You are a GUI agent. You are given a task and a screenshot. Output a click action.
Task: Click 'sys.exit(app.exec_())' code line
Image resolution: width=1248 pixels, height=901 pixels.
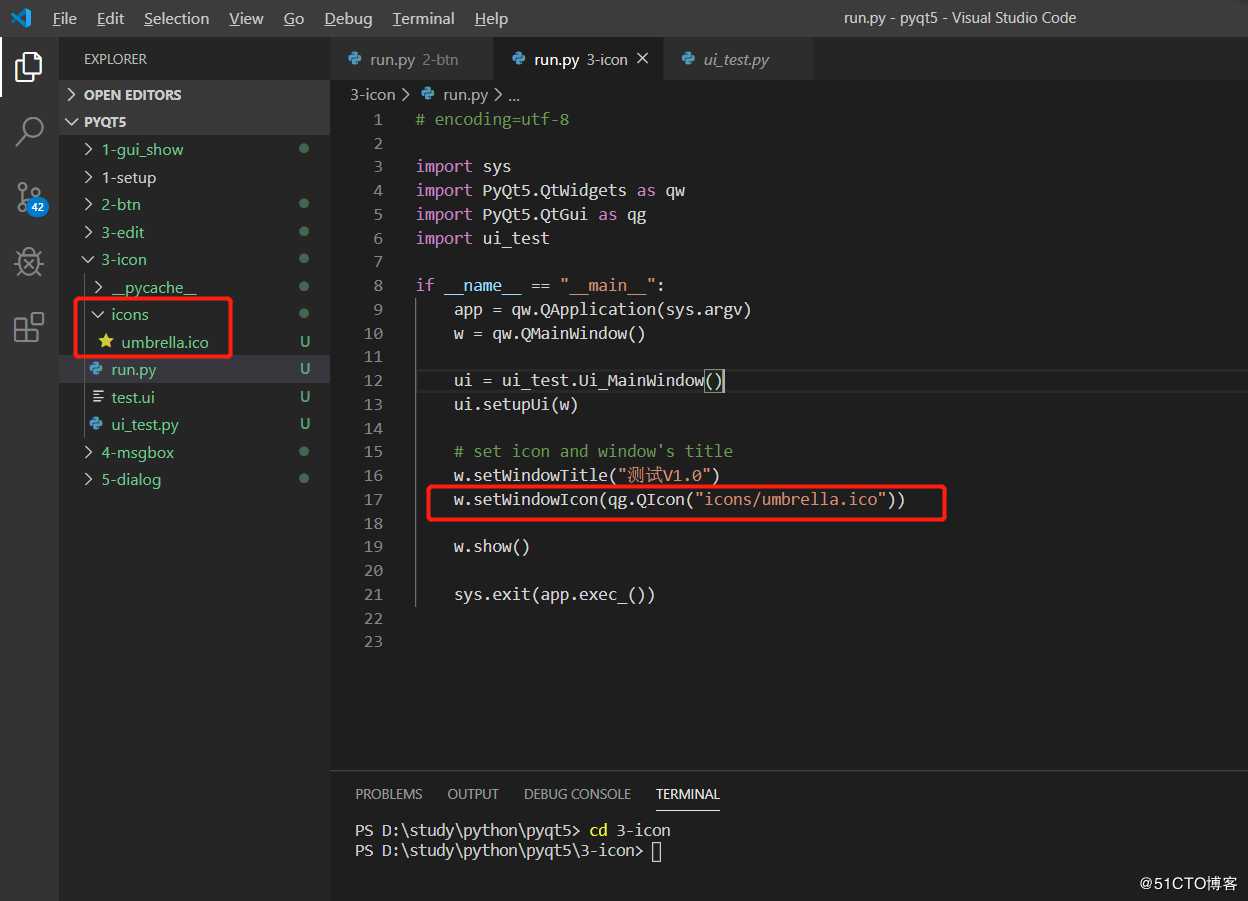click(x=555, y=594)
